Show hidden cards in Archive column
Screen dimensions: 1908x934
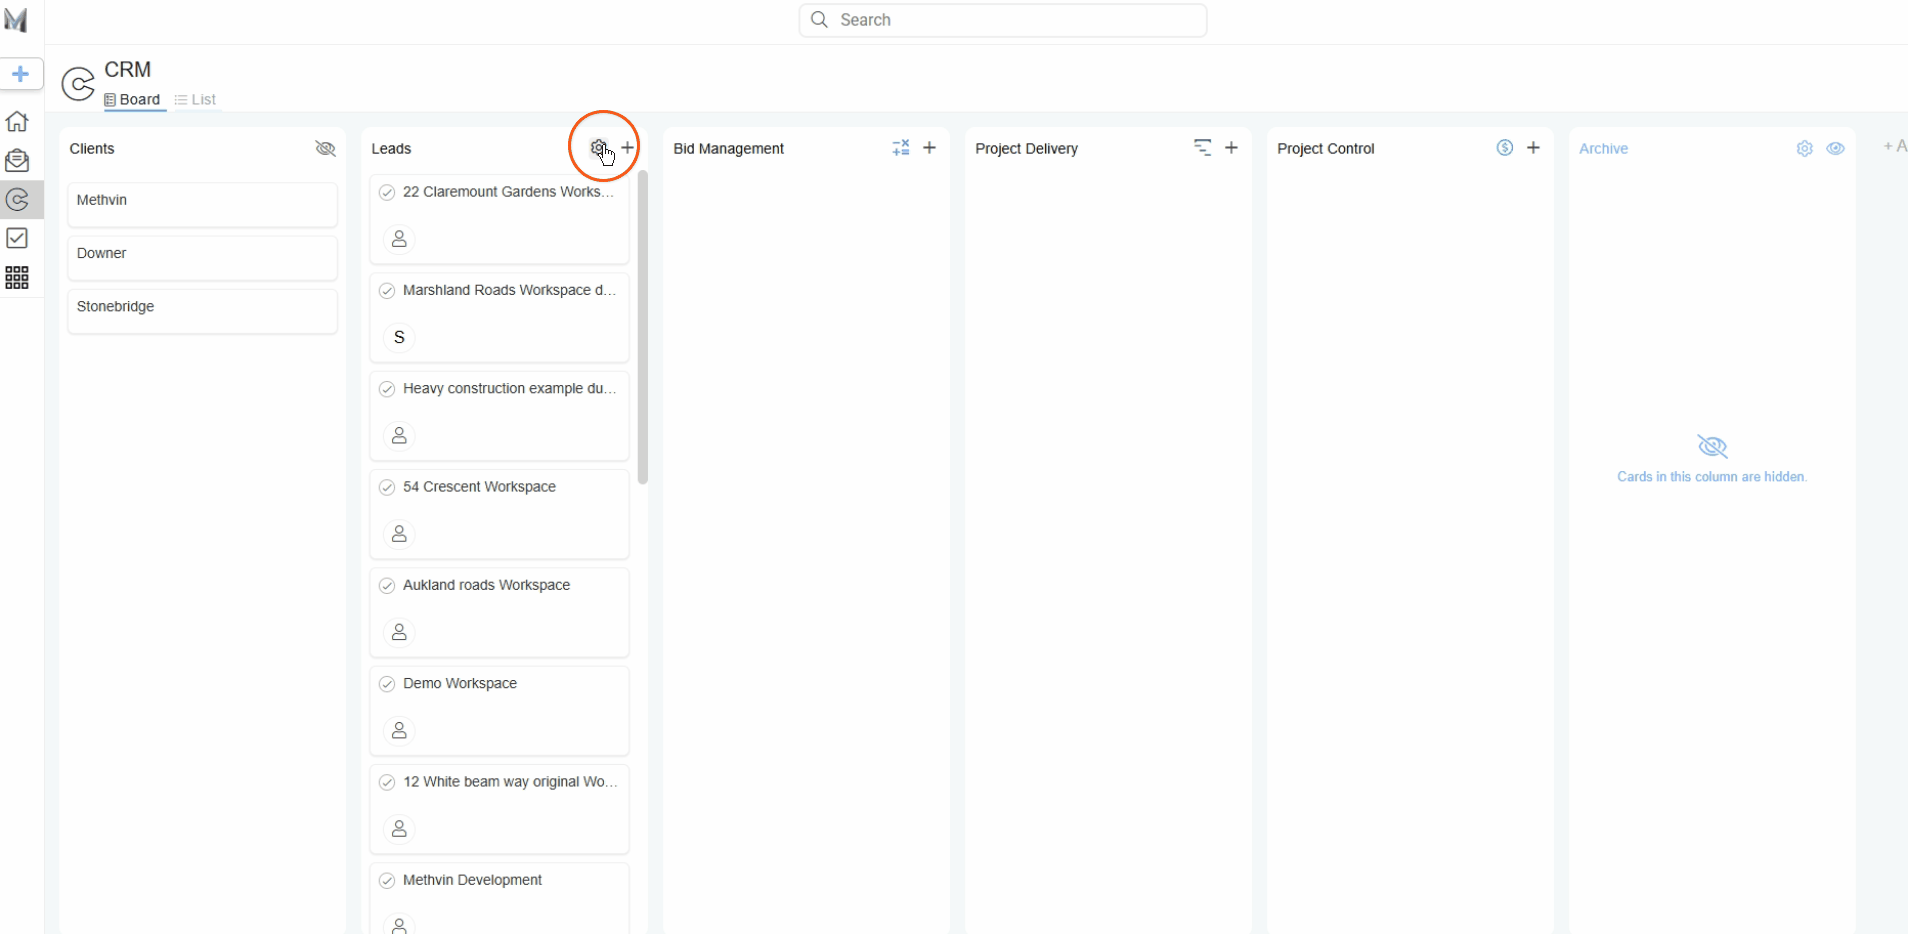point(1835,148)
